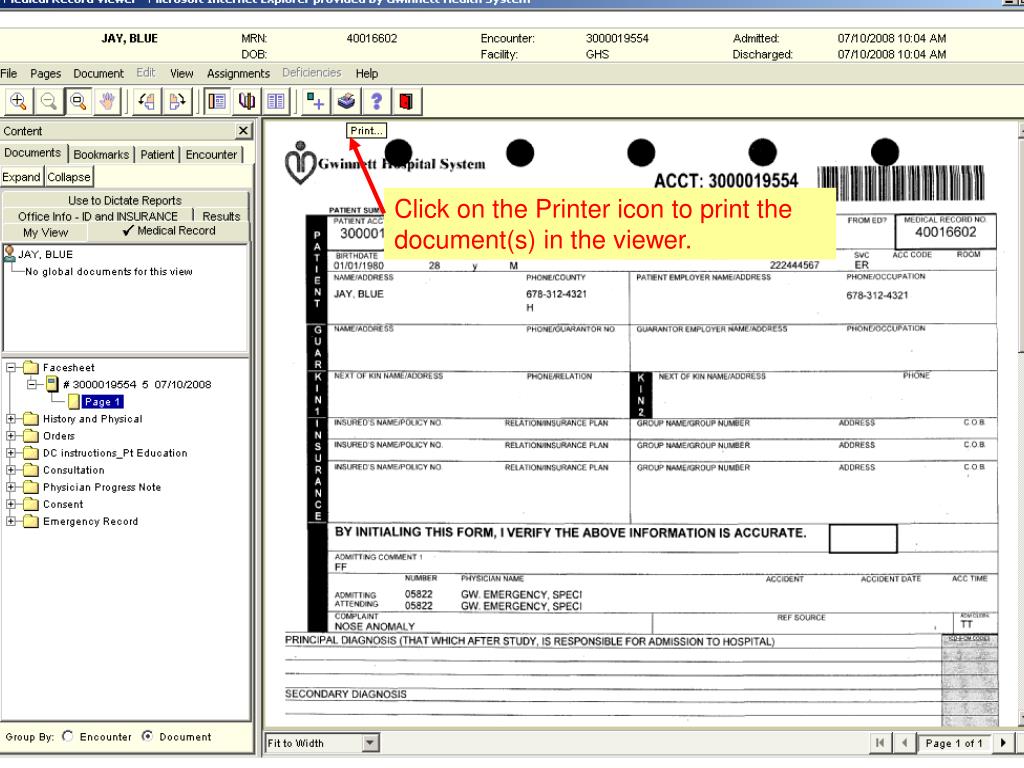The height and width of the screenshot is (768, 1024).
Task: Select the Zoom In magnifier tool
Action: coord(18,101)
